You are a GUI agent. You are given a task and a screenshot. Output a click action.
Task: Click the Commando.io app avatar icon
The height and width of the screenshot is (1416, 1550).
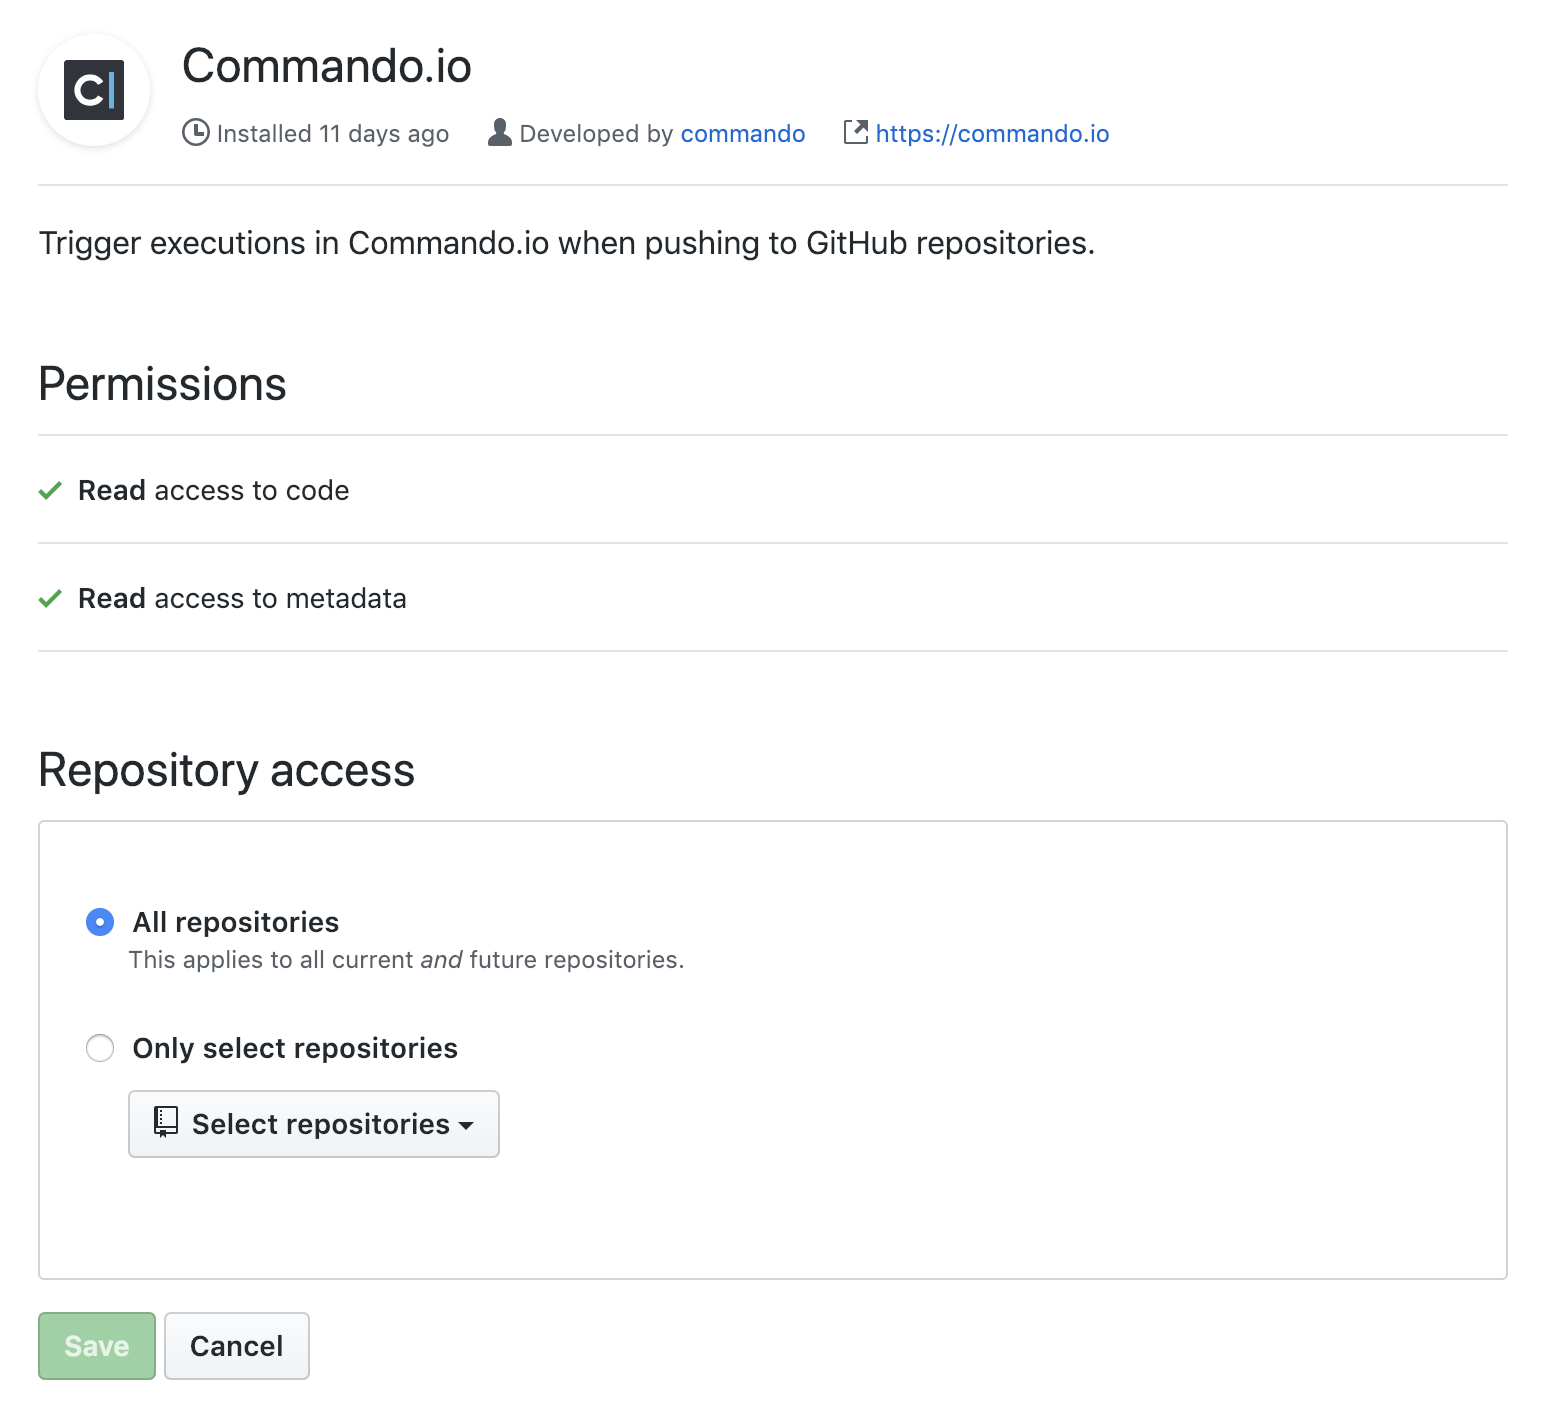point(93,90)
